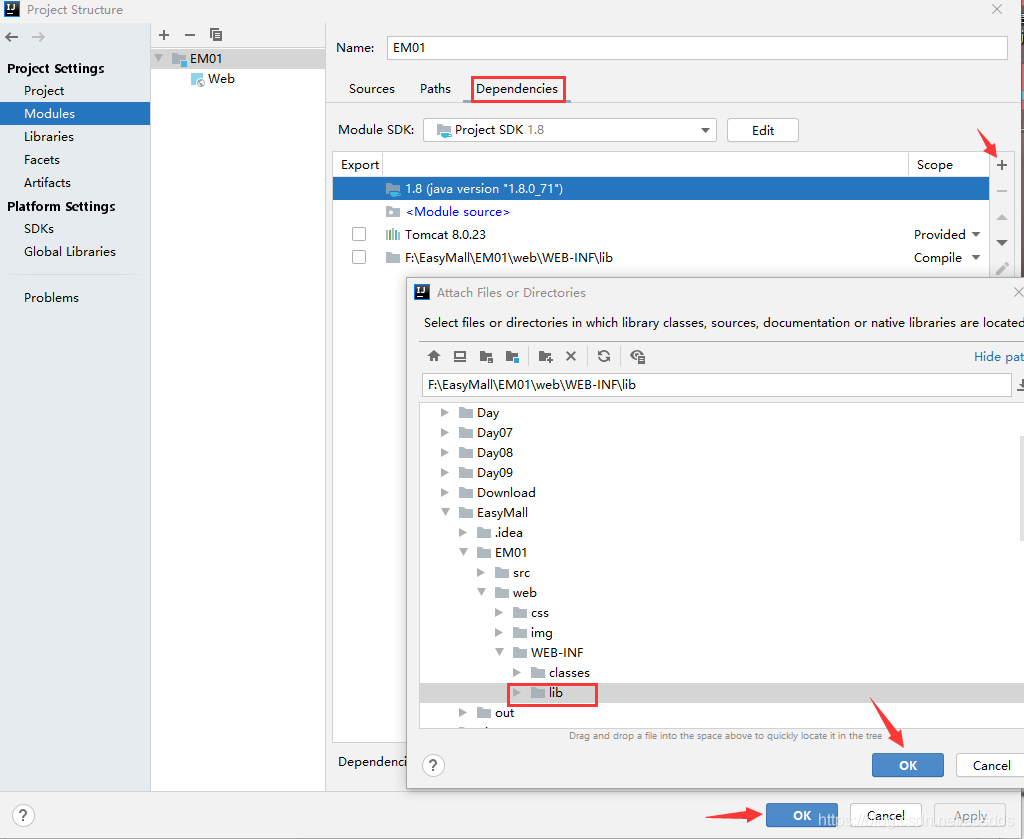This screenshot has height=839, width=1024.
Task: Refresh the file chooser tree
Action: pos(604,356)
